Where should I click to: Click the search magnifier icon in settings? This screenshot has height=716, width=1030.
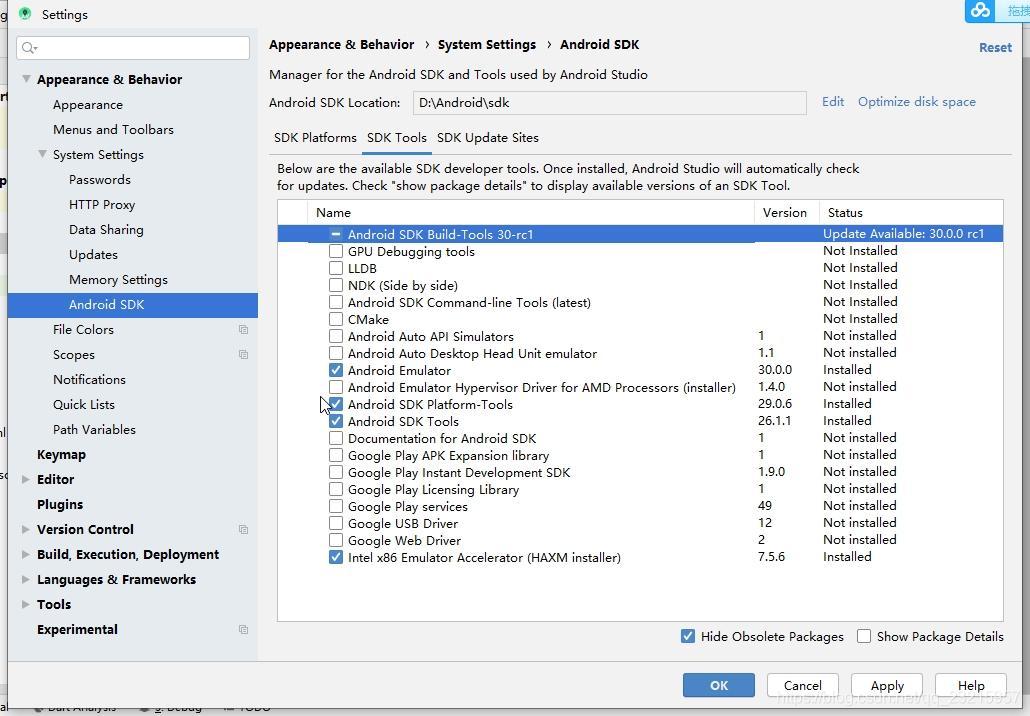(x=29, y=48)
